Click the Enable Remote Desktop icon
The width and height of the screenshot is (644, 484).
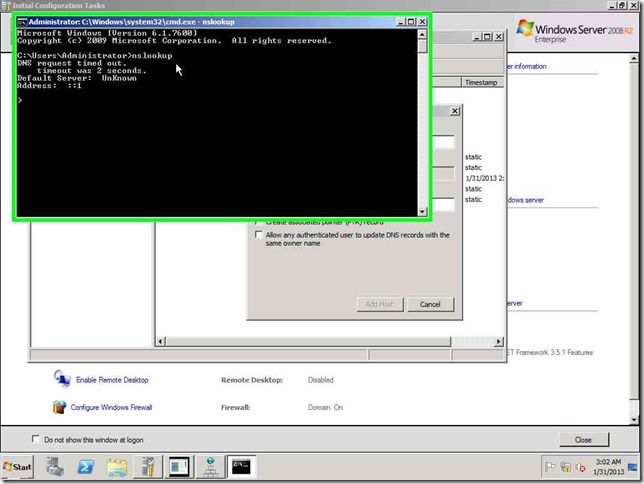pyautogui.click(x=62, y=379)
